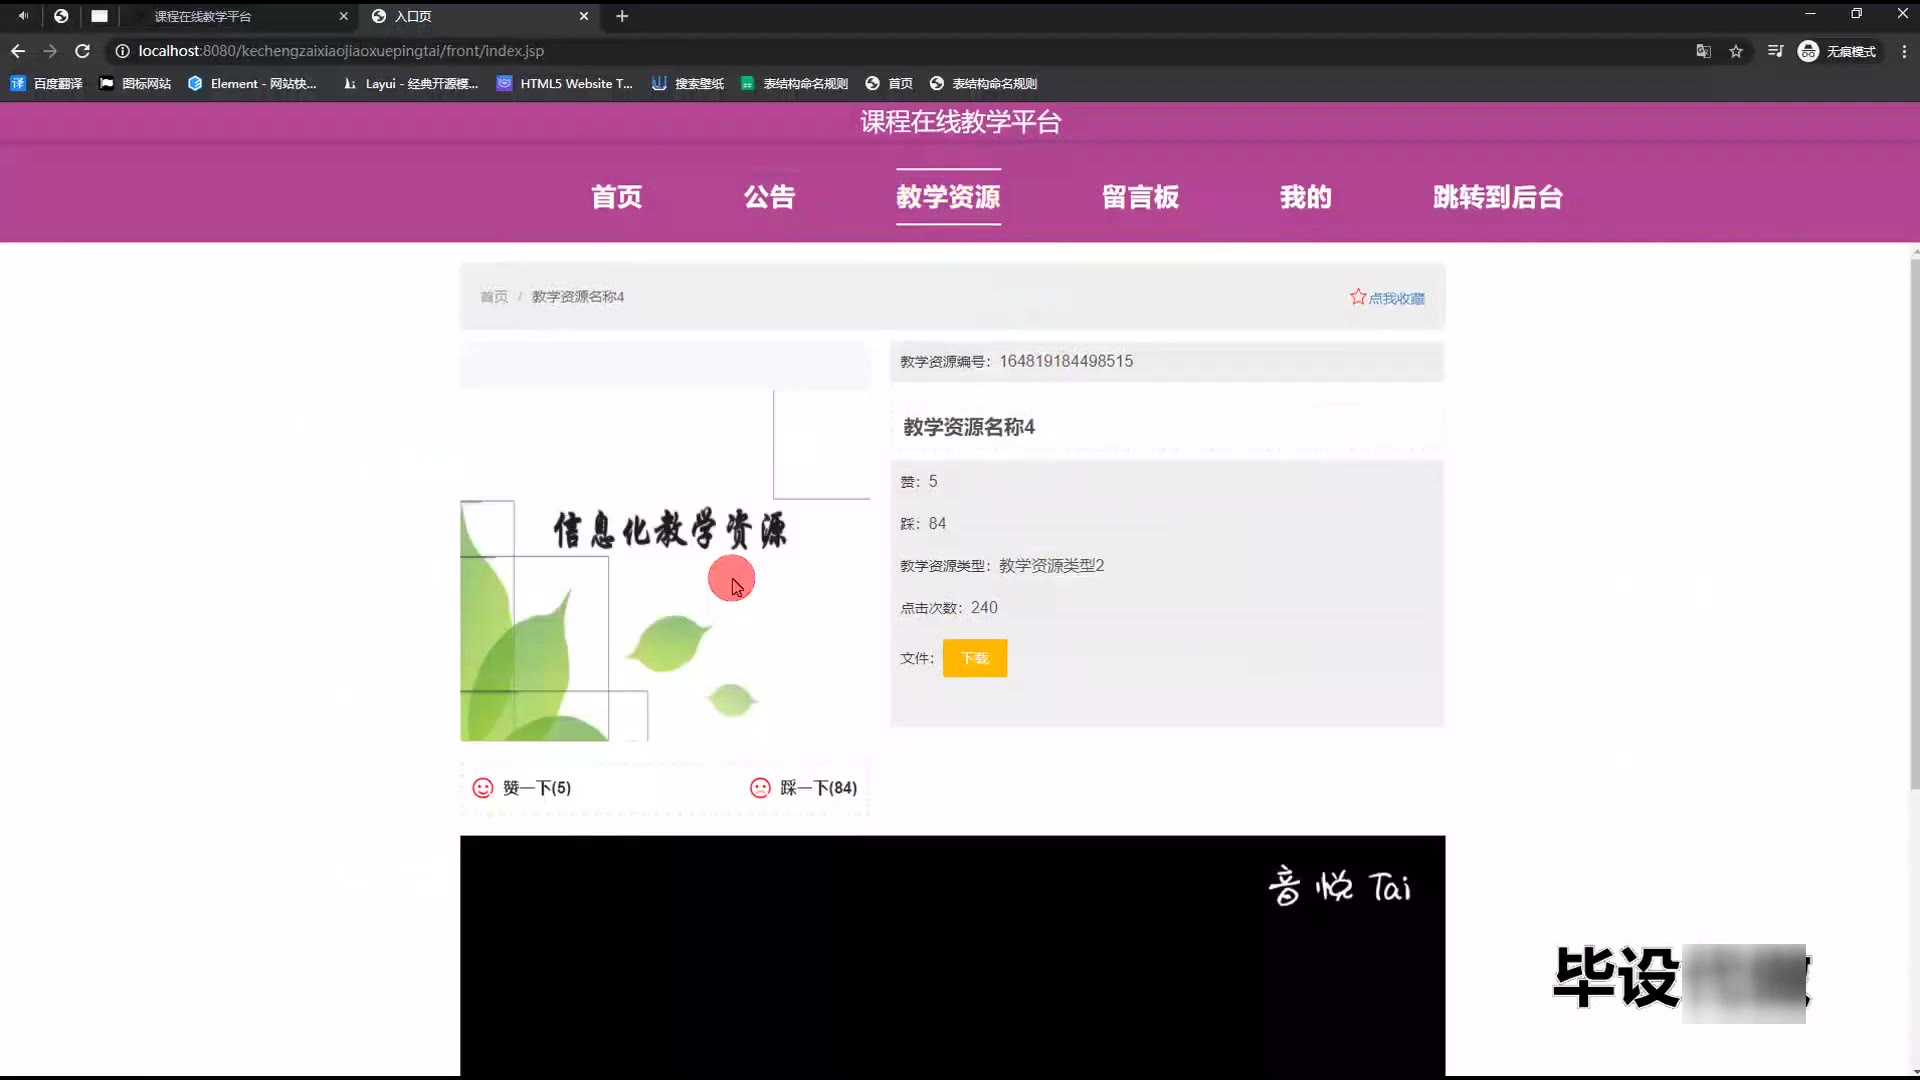Screen dimensions: 1920x1080
Task: Open the 首页 navigation menu item
Action: point(616,197)
